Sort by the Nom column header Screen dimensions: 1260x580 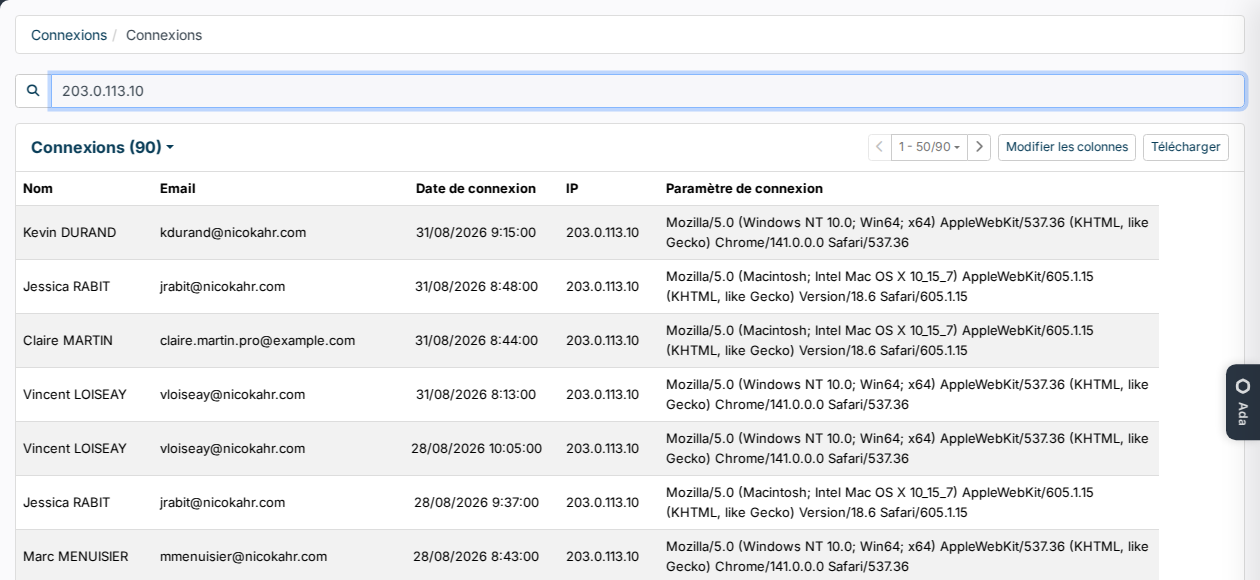[38, 188]
